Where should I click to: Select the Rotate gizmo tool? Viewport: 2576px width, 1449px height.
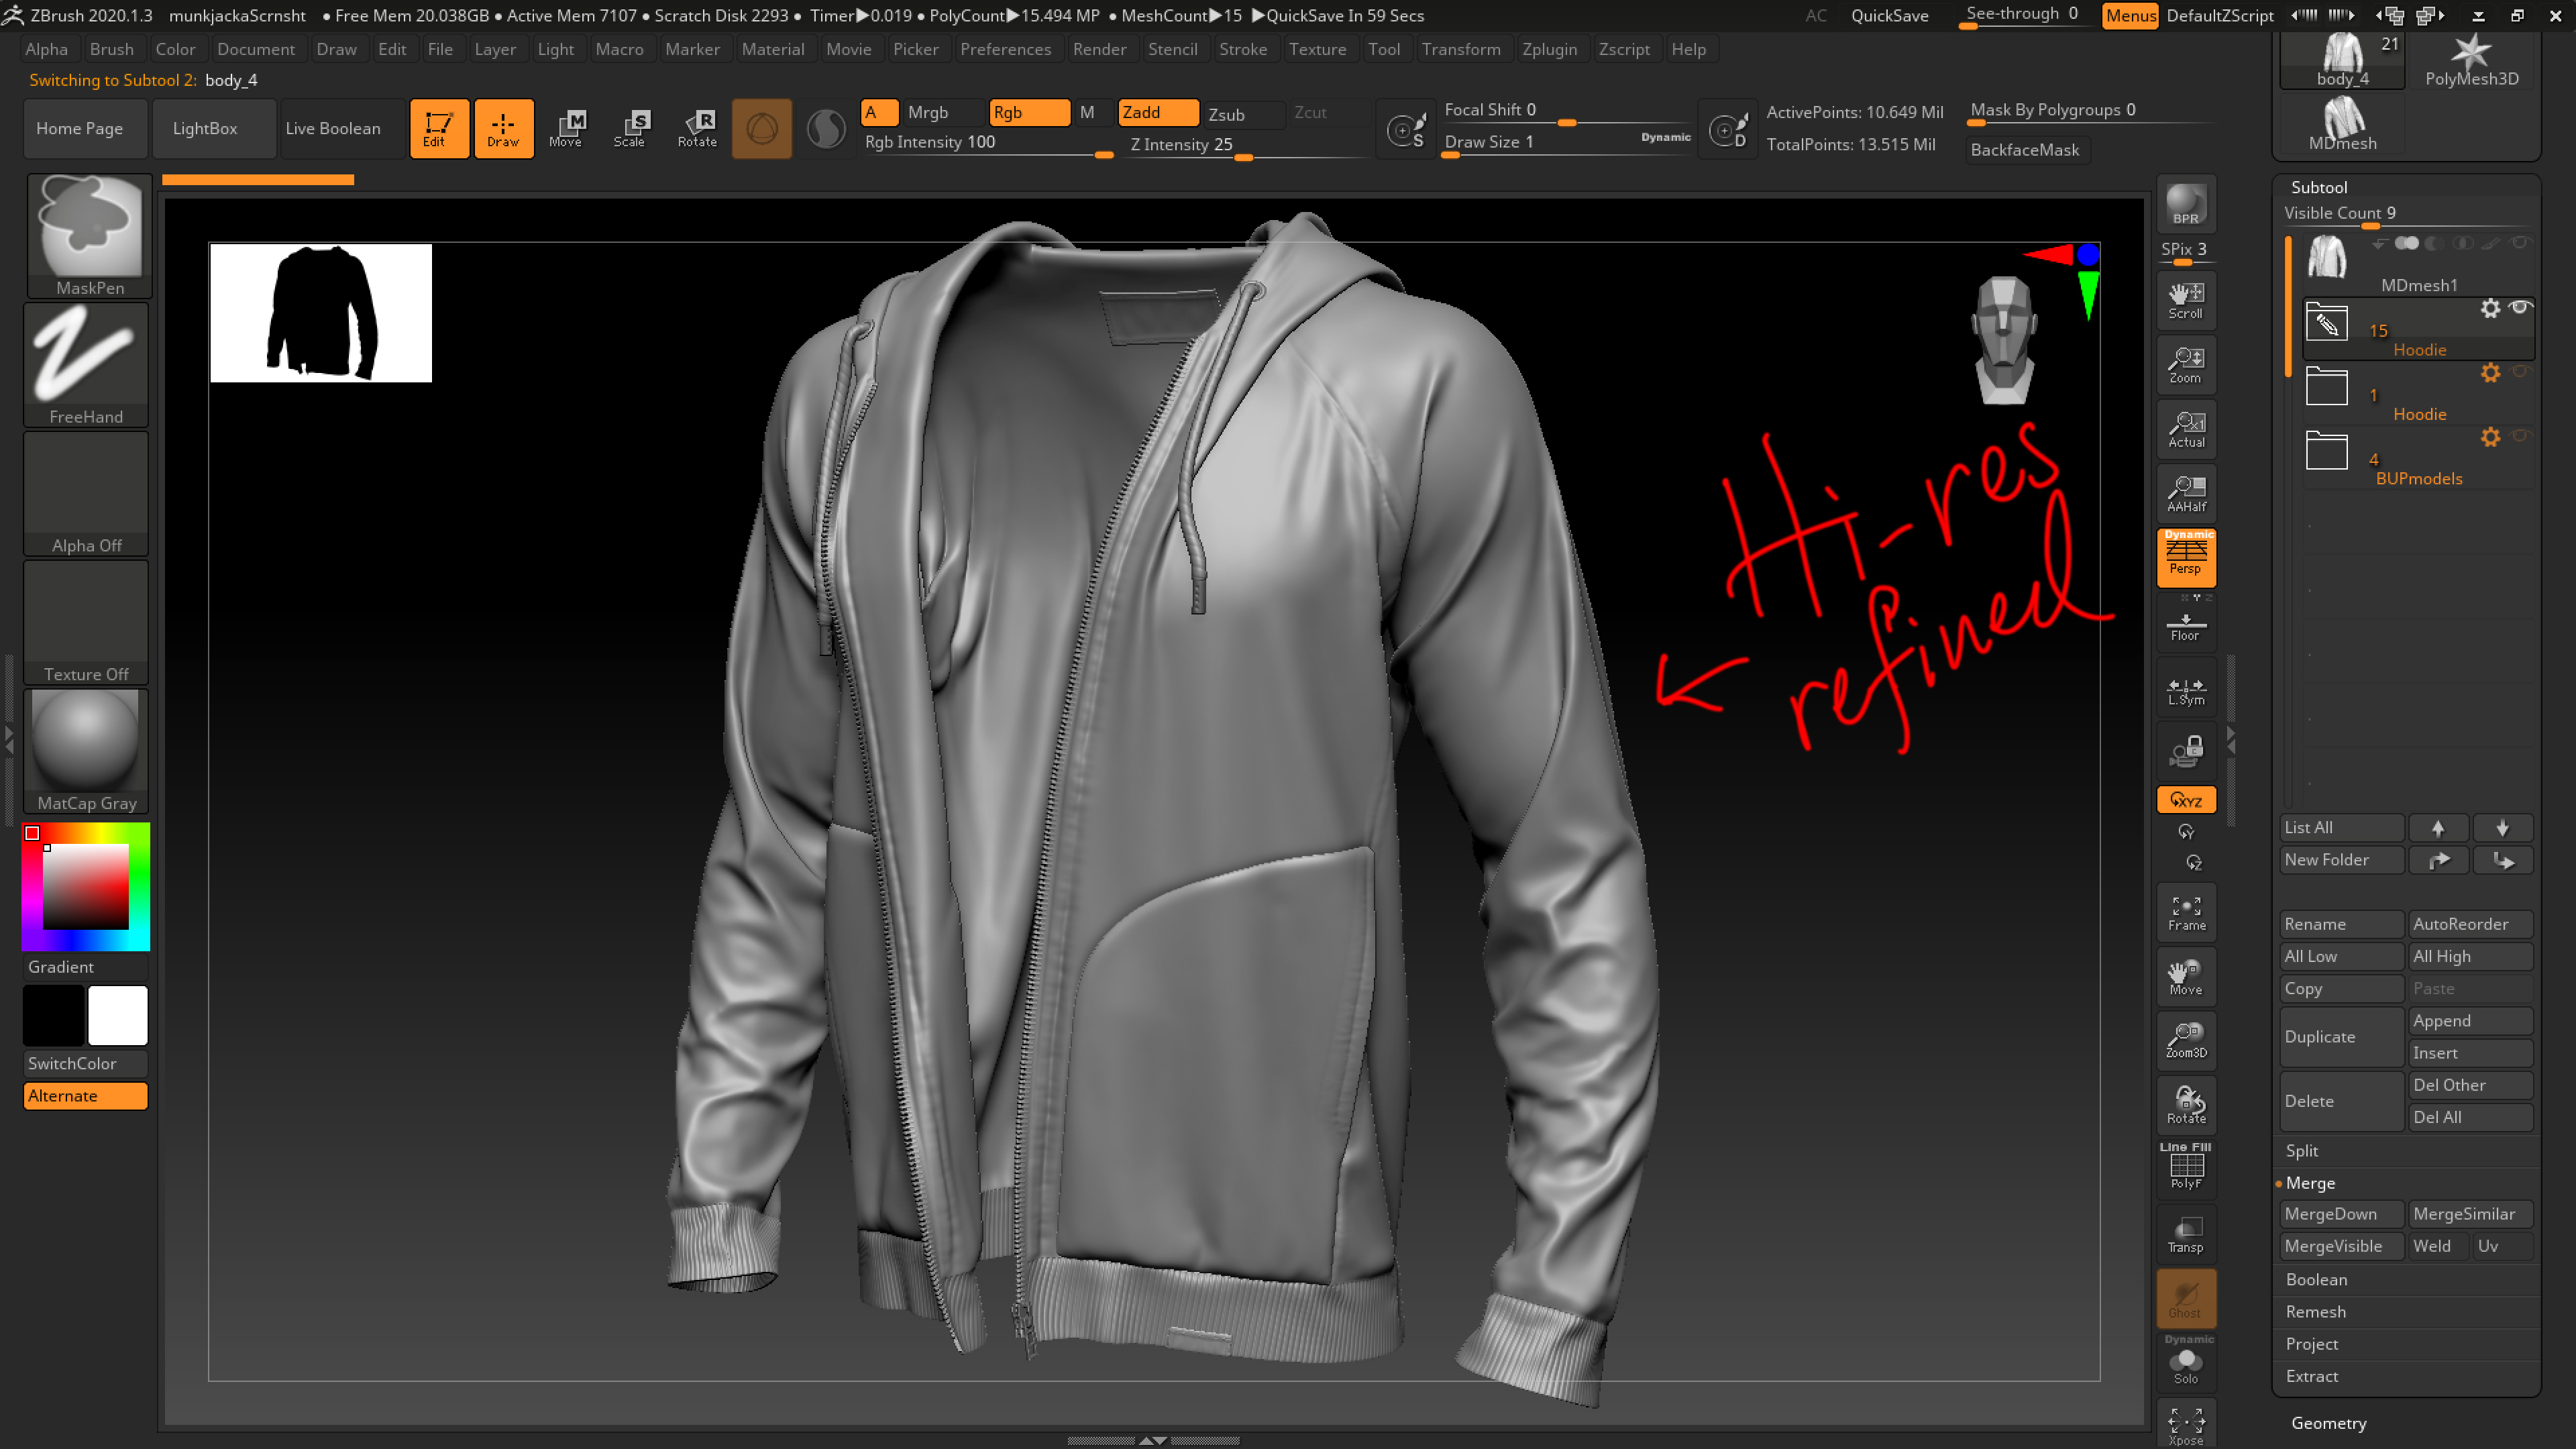pyautogui.click(x=697, y=129)
